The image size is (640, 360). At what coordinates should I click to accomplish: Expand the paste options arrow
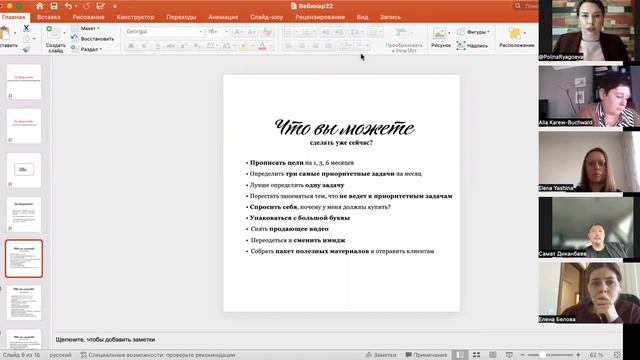pos(15,33)
